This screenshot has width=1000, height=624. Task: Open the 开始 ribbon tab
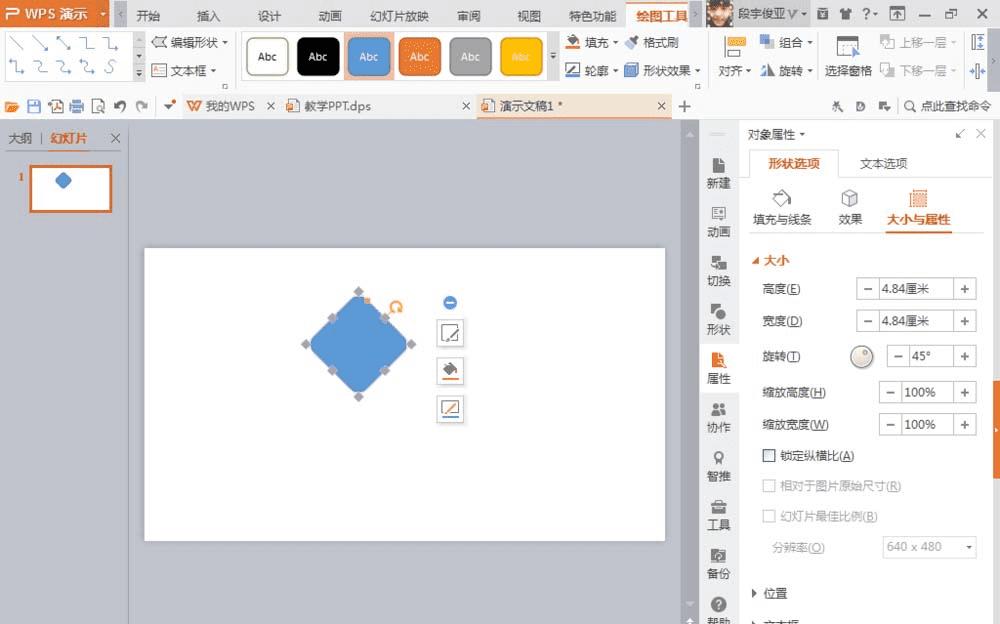(x=148, y=16)
